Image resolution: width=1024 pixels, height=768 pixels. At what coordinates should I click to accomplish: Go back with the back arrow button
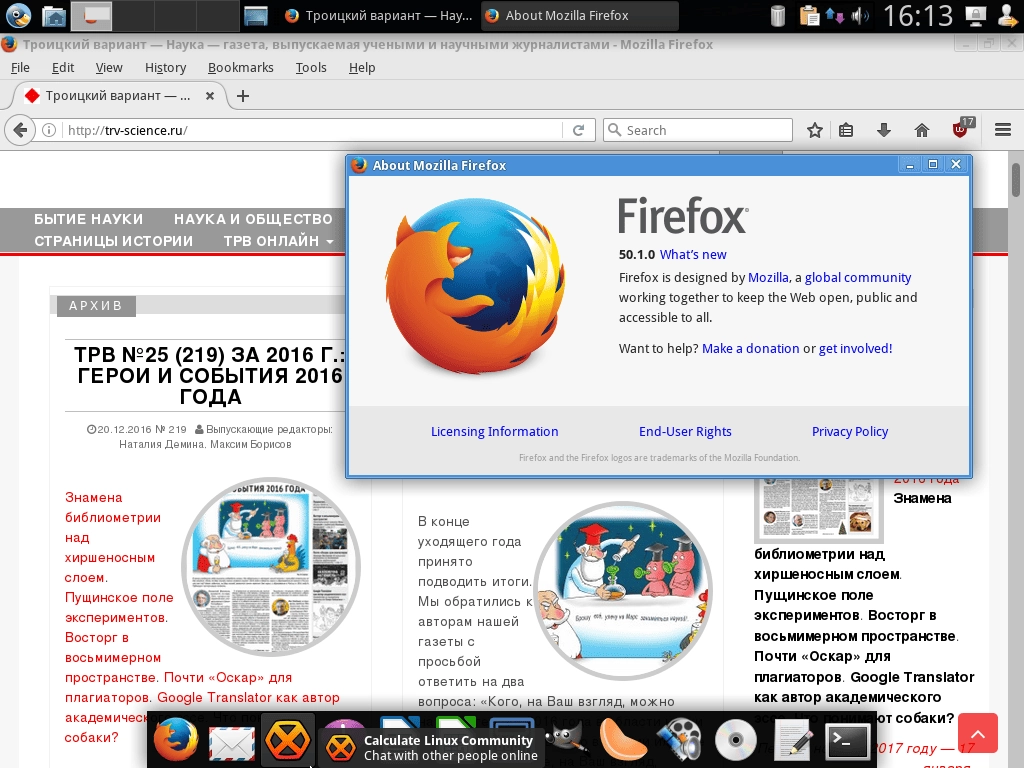20,130
